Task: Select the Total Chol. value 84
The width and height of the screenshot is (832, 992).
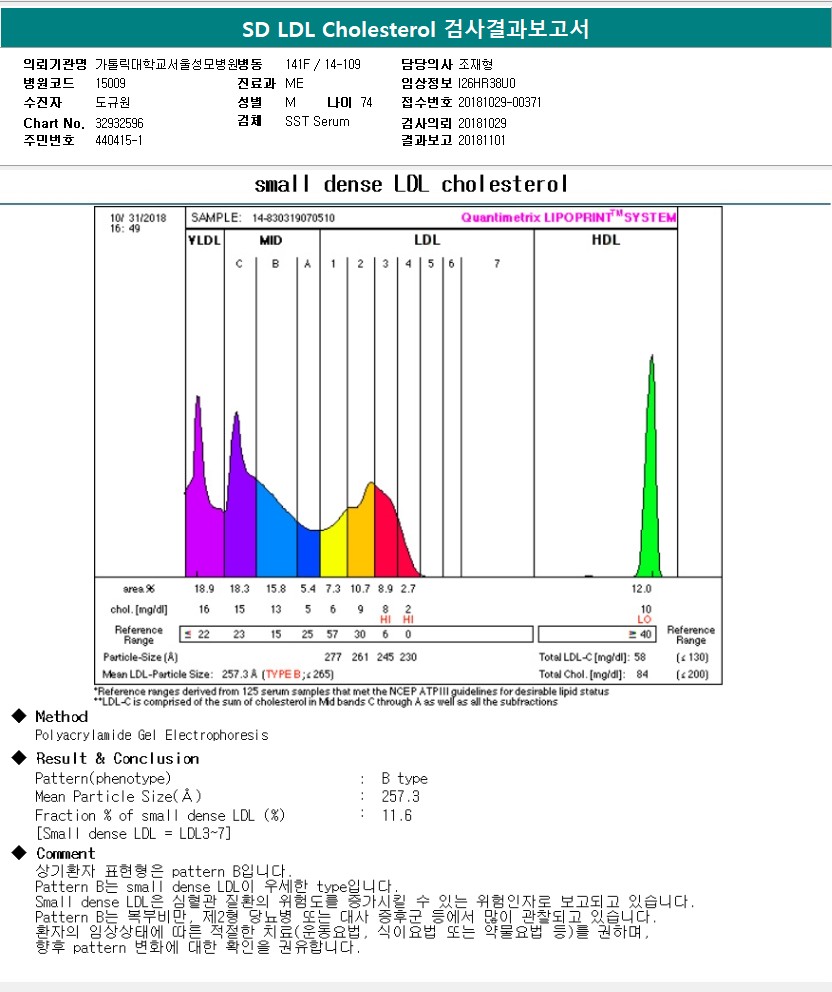Action: tap(642, 674)
